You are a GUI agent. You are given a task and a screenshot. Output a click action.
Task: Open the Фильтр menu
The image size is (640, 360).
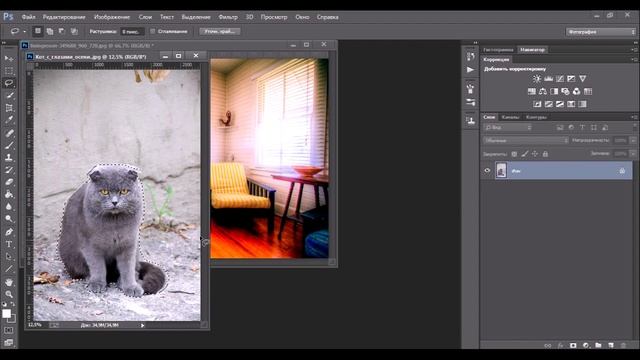[x=228, y=17]
